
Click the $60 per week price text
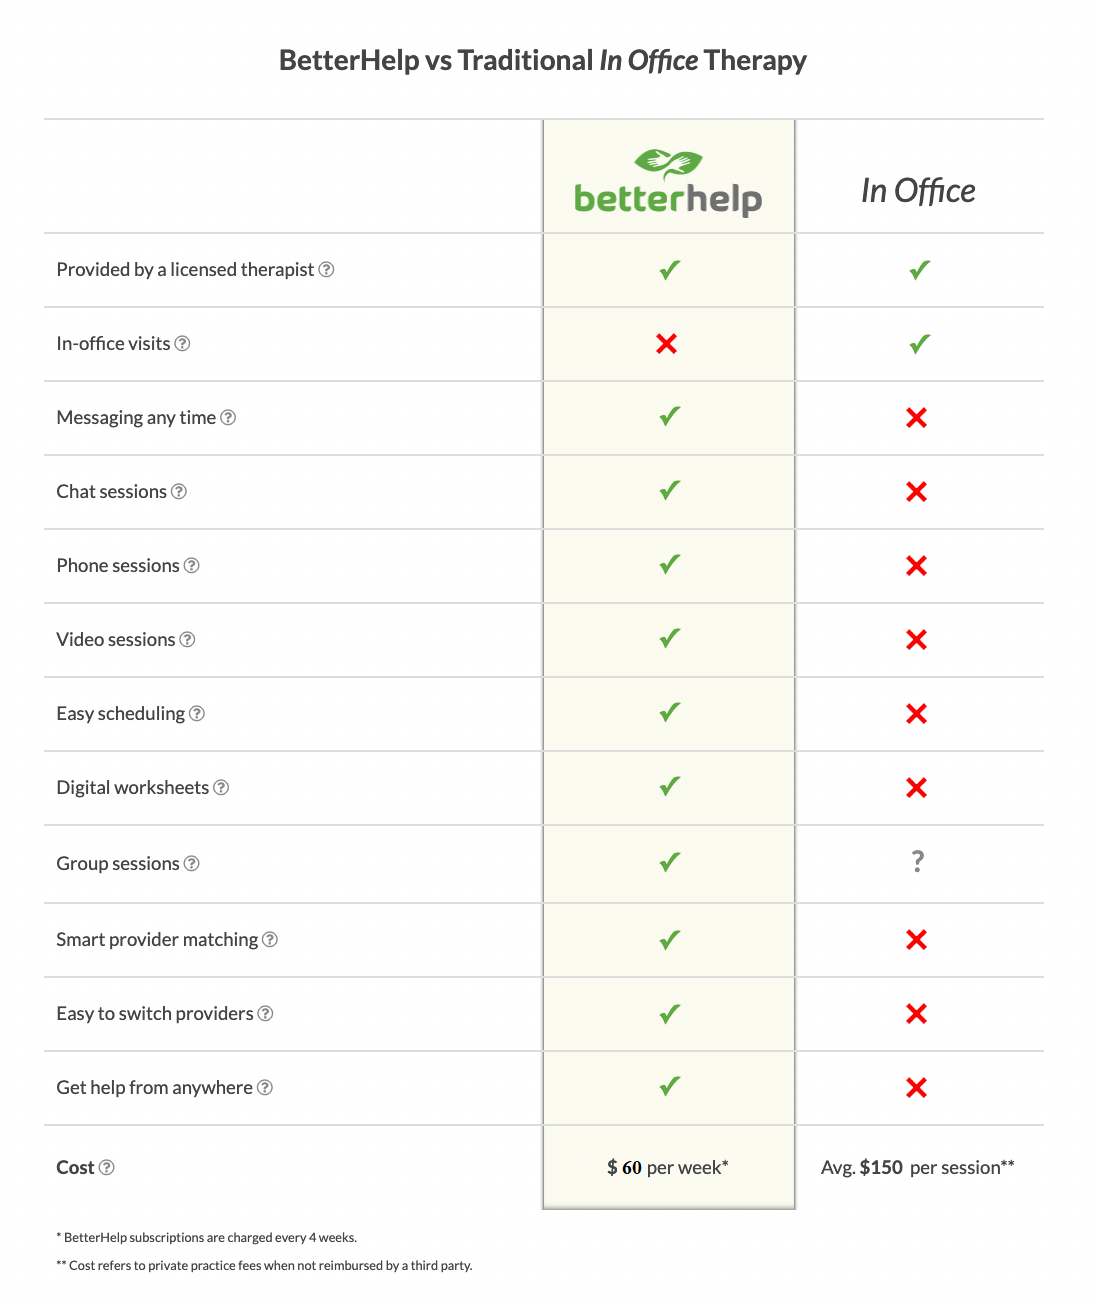(668, 1168)
